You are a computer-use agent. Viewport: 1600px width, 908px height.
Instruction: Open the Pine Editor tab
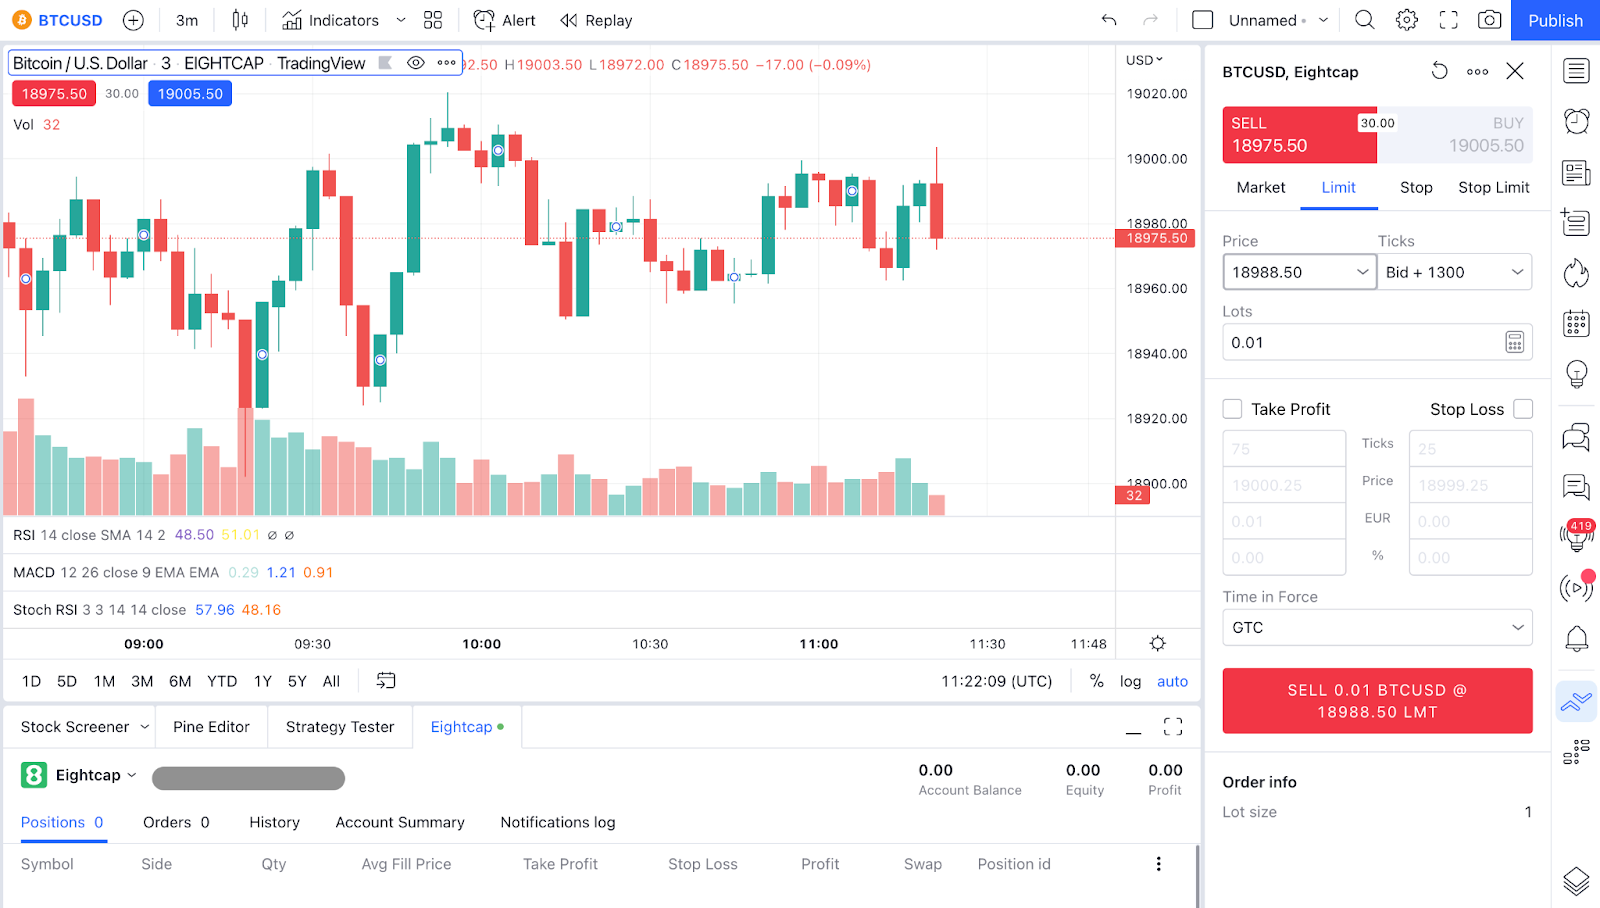pyautogui.click(x=211, y=727)
